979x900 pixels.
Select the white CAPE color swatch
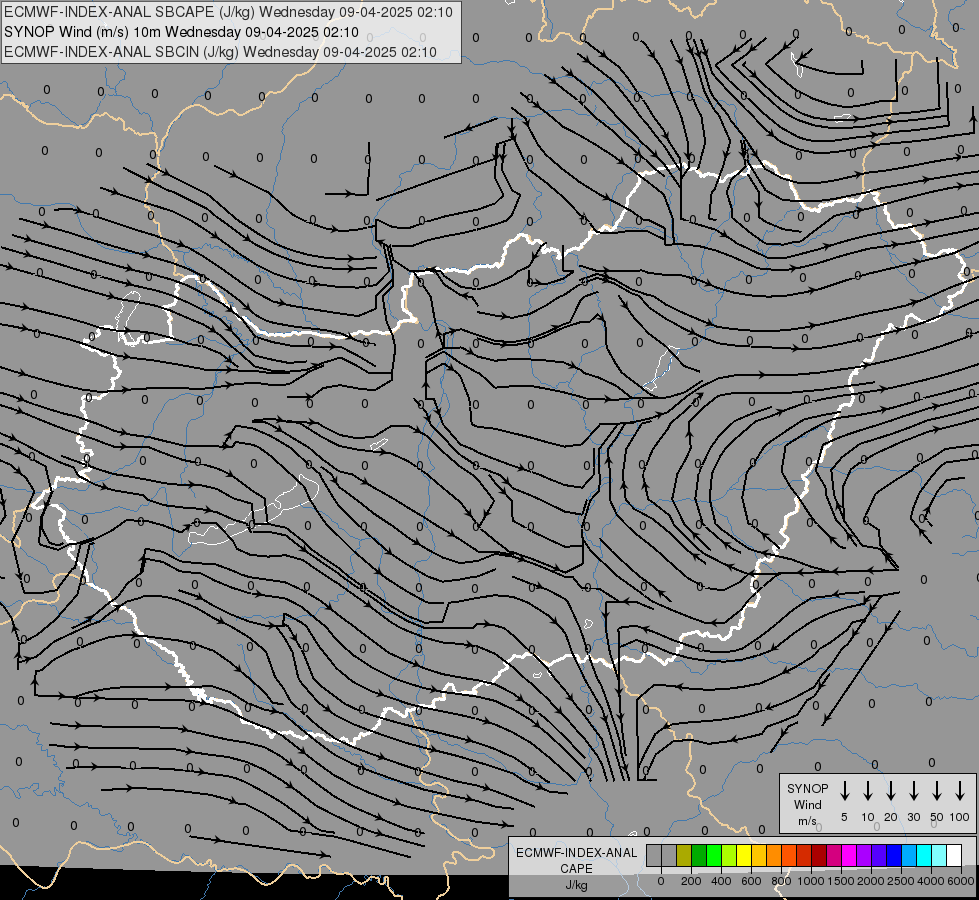[954, 855]
